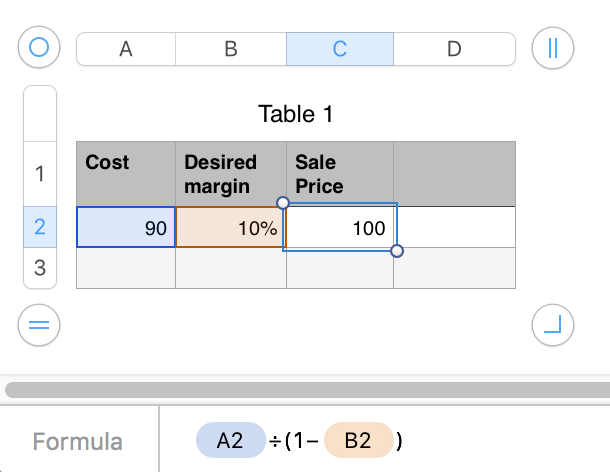Click the bottom-right selection handle of cell C2
Image resolution: width=610 pixels, height=472 pixels.
(397, 251)
